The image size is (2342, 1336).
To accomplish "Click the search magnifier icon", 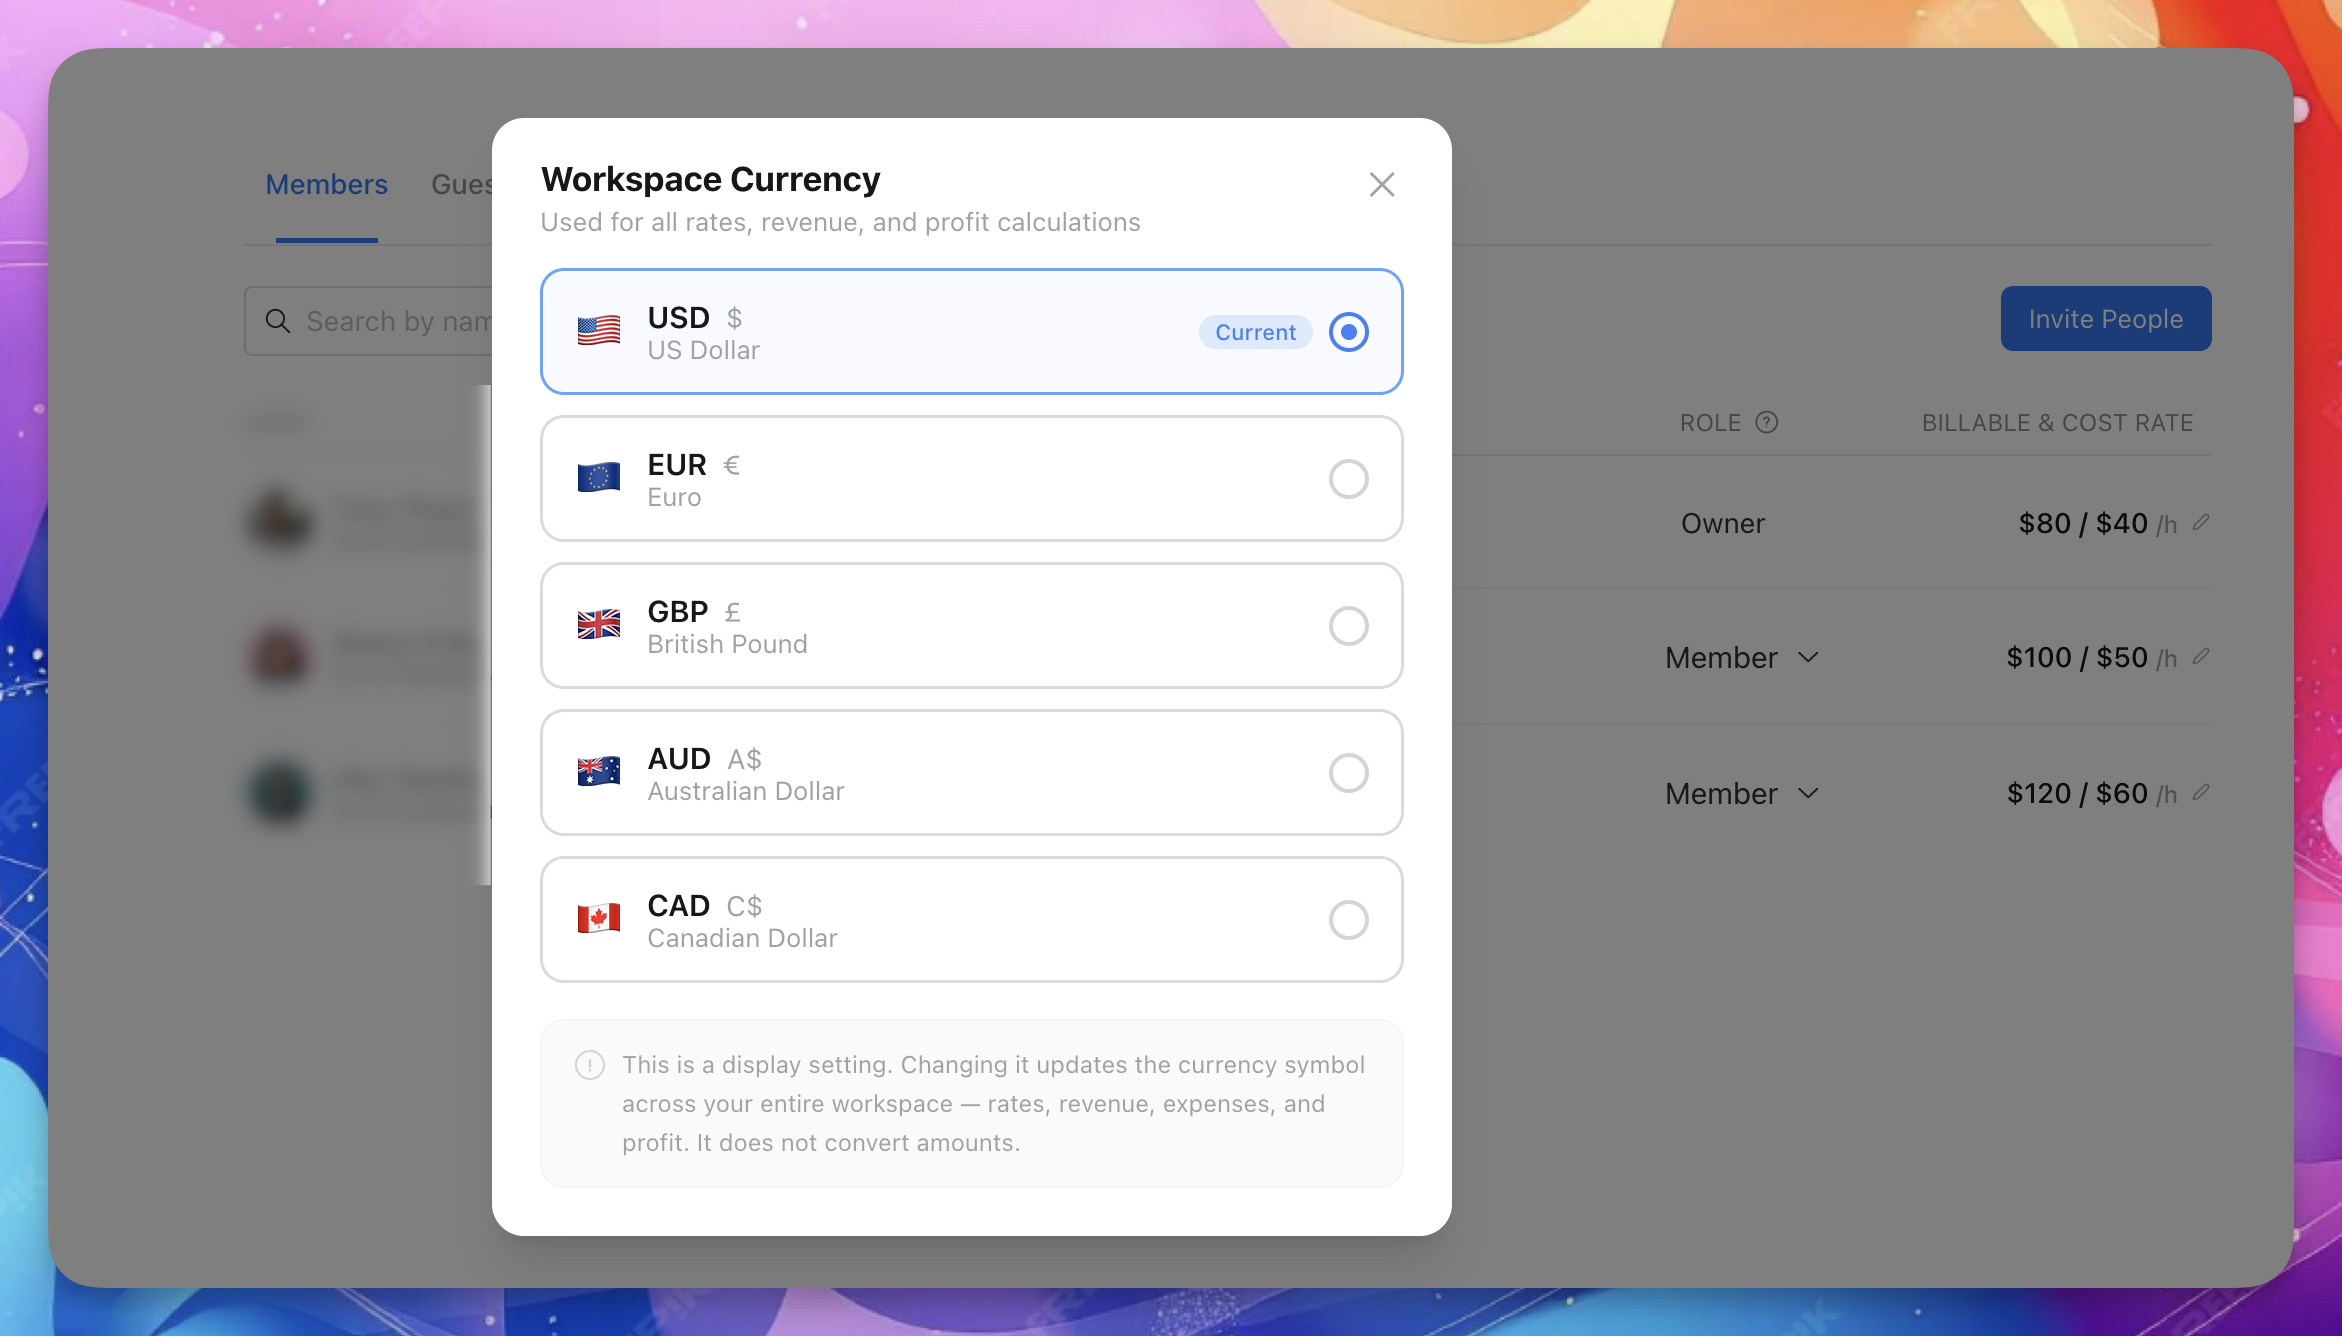I will [x=277, y=321].
